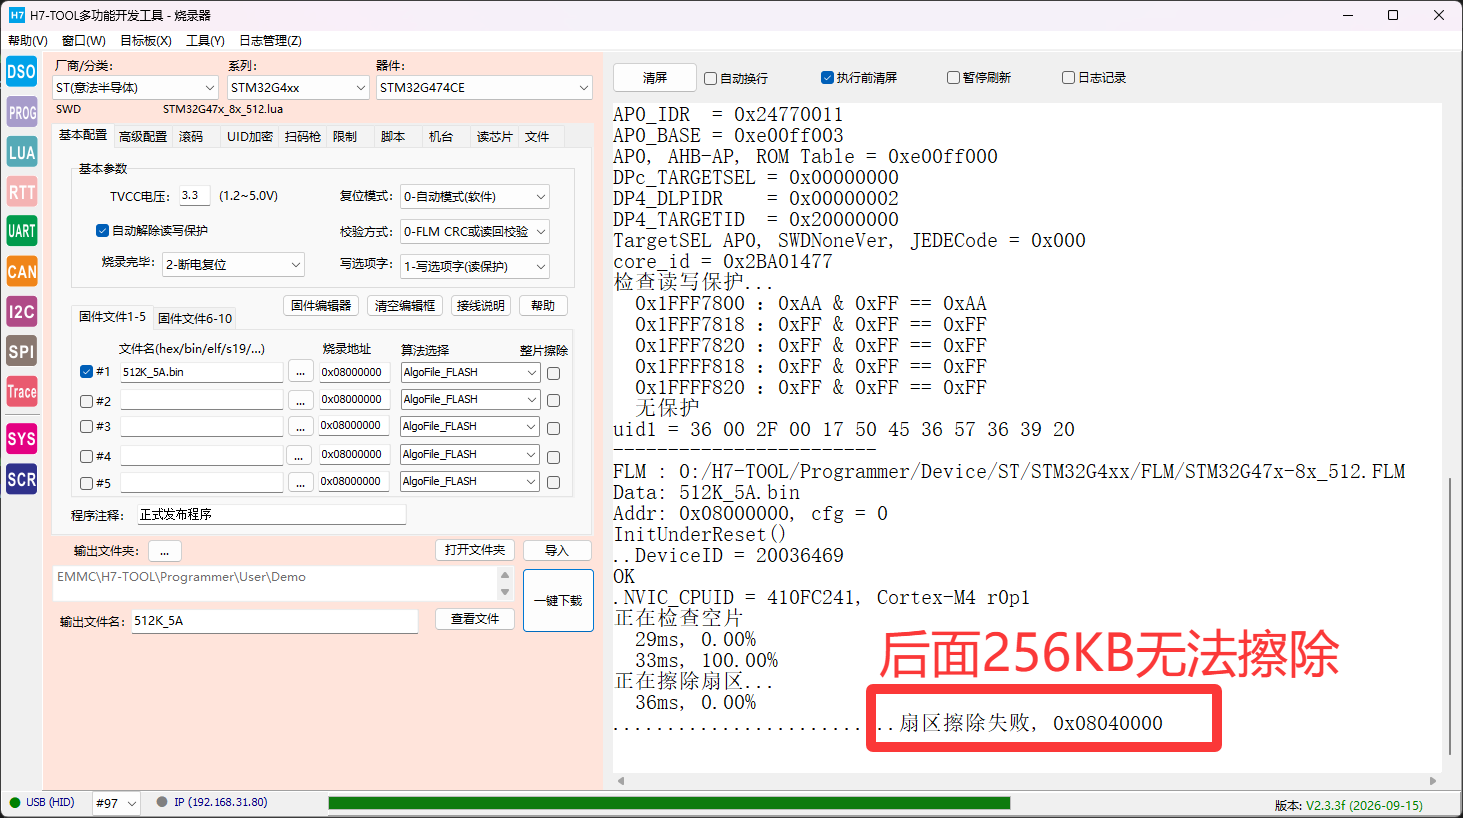Expand the 校验方式 dropdown
The image size is (1463, 818).
pyautogui.click(x=475, y=232)
